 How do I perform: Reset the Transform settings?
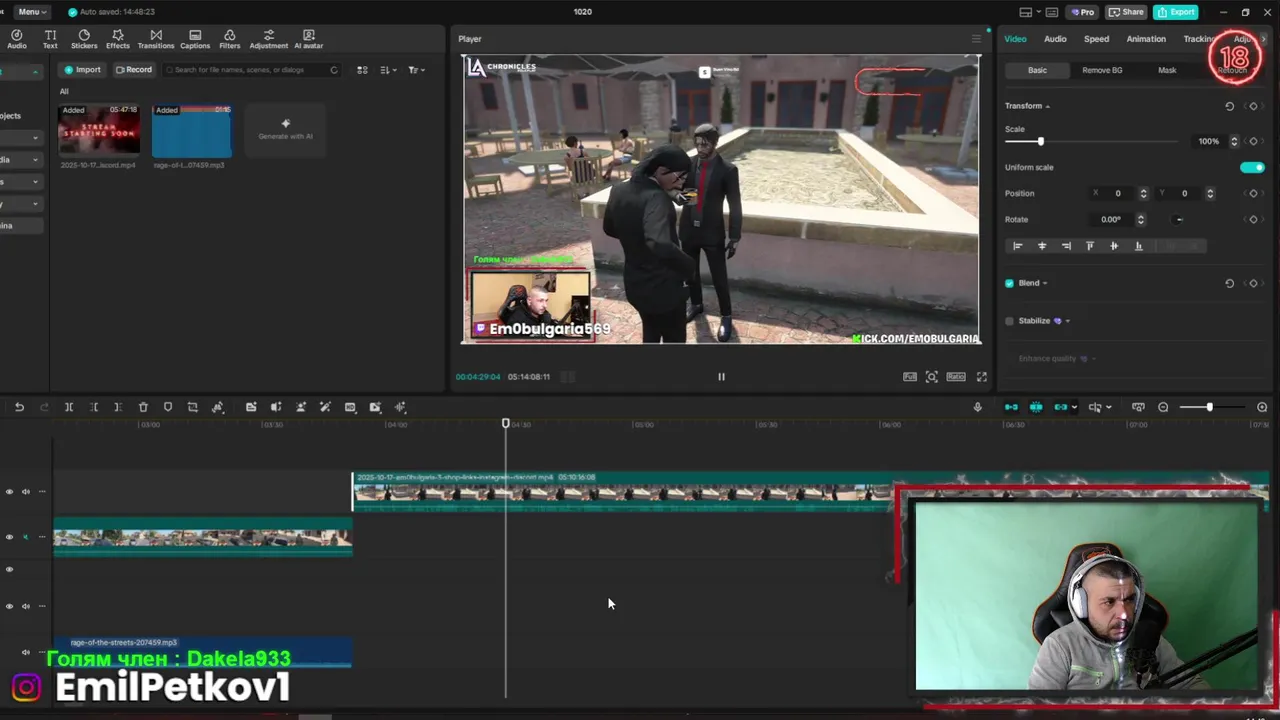click(1229, 106)
